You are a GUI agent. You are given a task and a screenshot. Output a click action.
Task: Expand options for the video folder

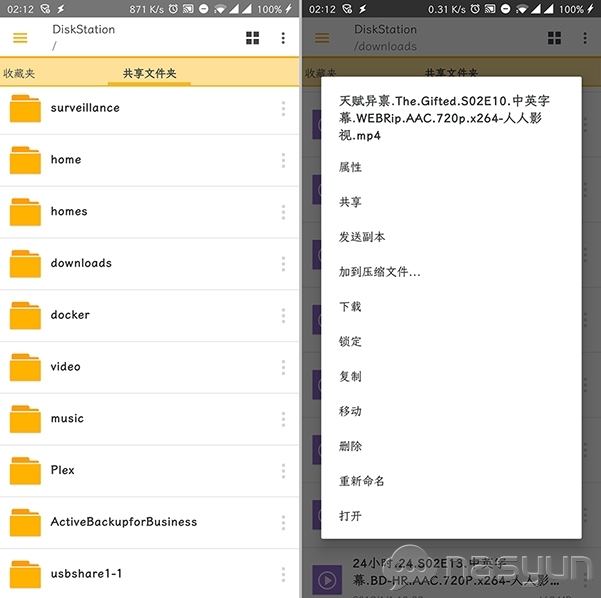pyautogui.click(x=283, y=367)
